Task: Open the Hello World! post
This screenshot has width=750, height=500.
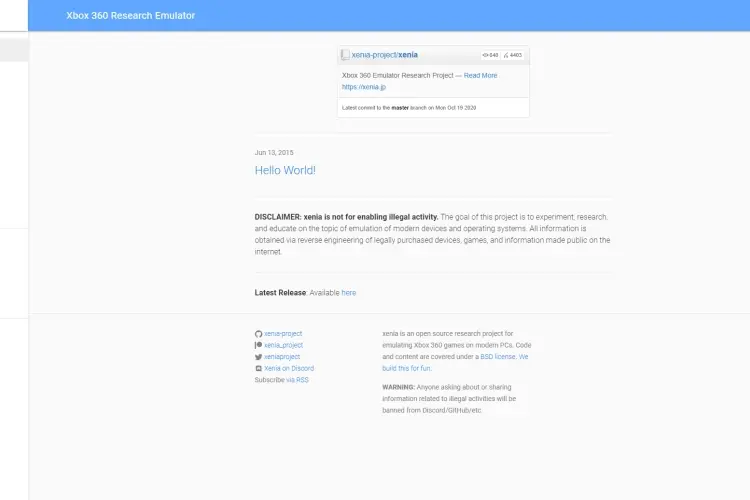Action: coord(285,170)
